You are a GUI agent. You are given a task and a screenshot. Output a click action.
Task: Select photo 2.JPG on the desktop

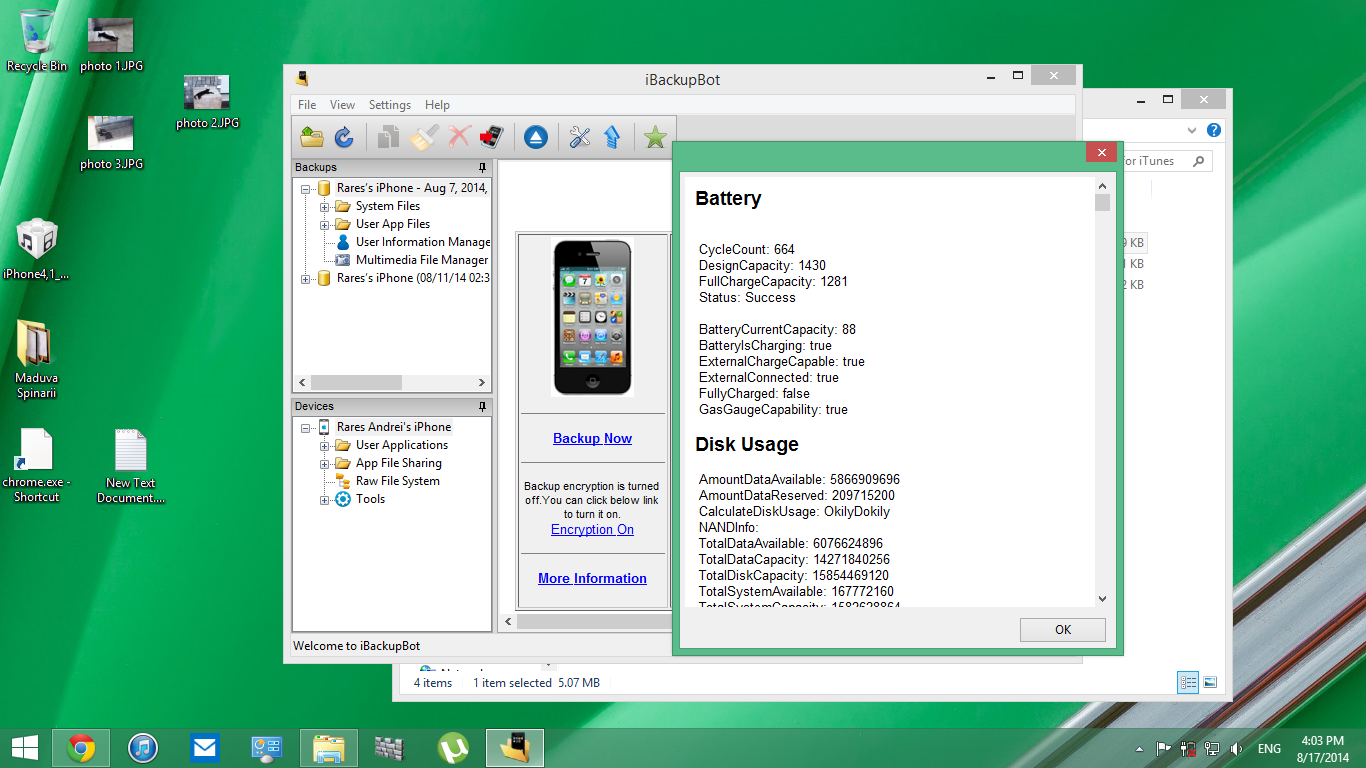pos(207,102)
